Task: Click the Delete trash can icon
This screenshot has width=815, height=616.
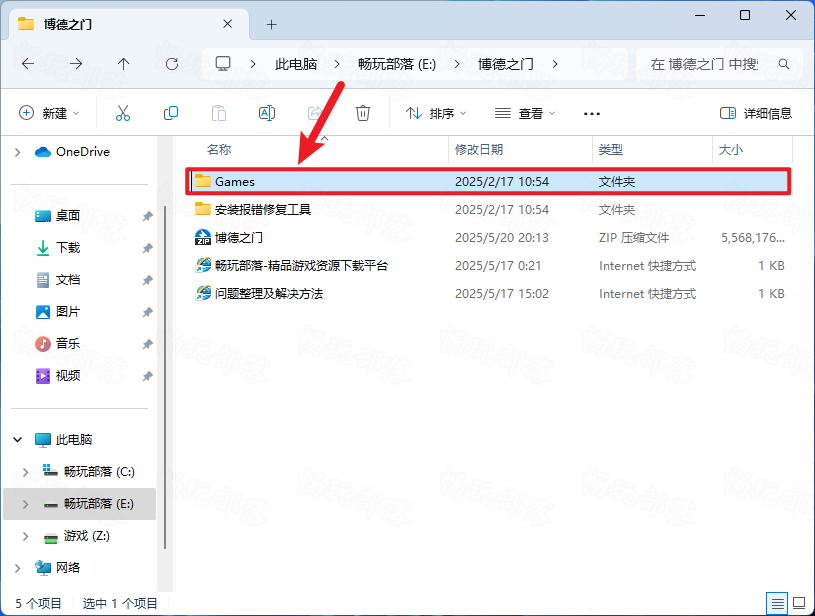Action: 363,113
